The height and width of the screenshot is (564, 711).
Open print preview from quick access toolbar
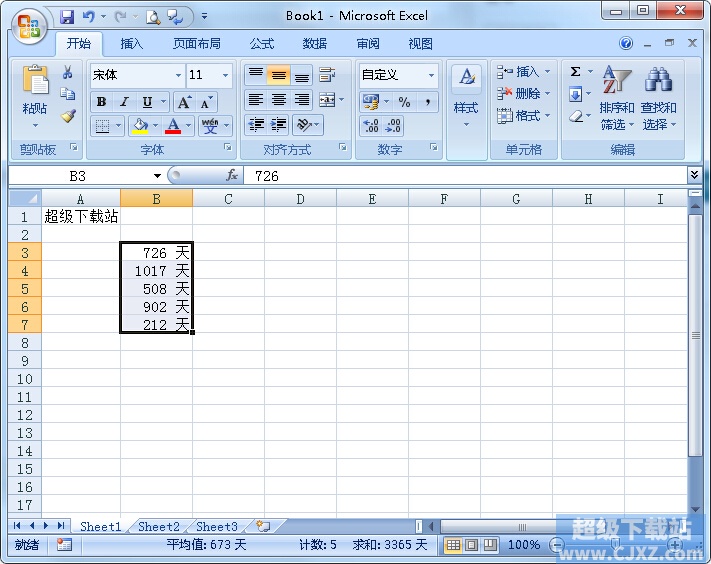(x=153, y=17)
